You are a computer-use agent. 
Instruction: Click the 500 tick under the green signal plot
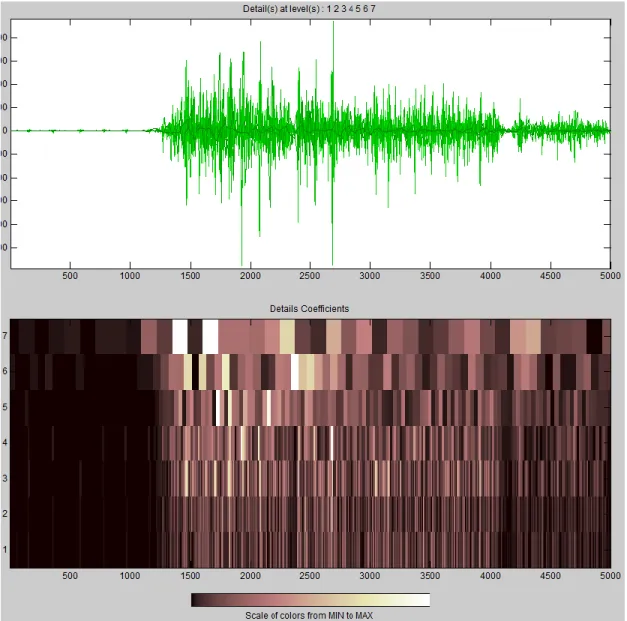coord(70,276)
